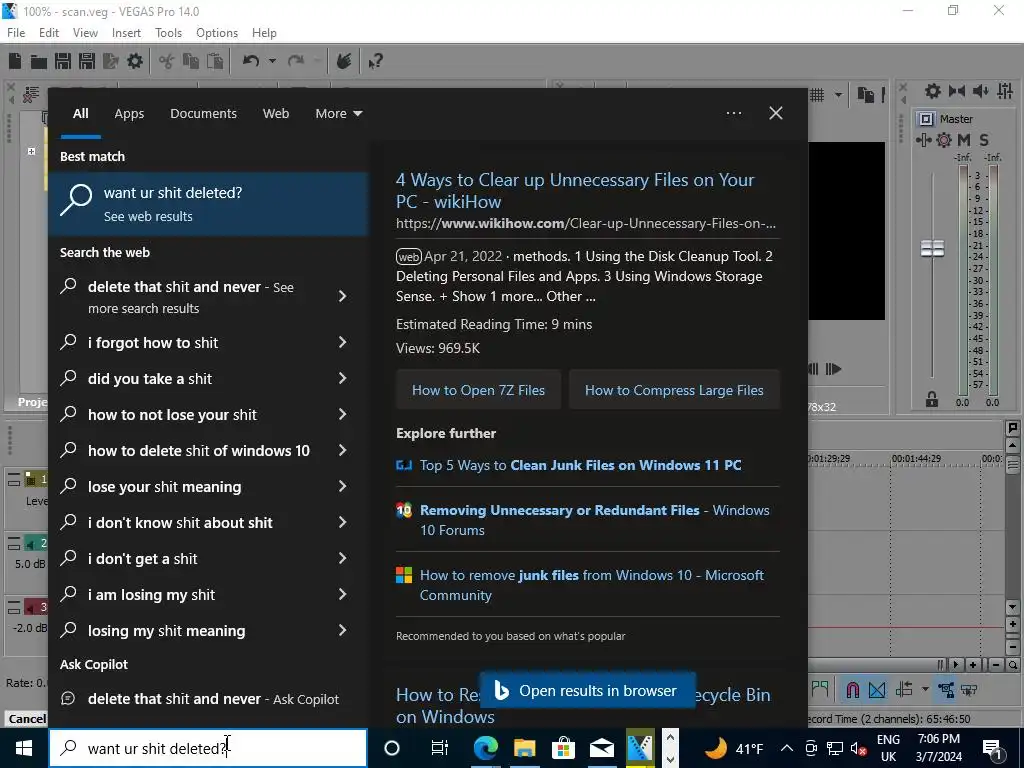
Task: Click the Downmix Output icon in Master Bus
Action: point(957,91)
